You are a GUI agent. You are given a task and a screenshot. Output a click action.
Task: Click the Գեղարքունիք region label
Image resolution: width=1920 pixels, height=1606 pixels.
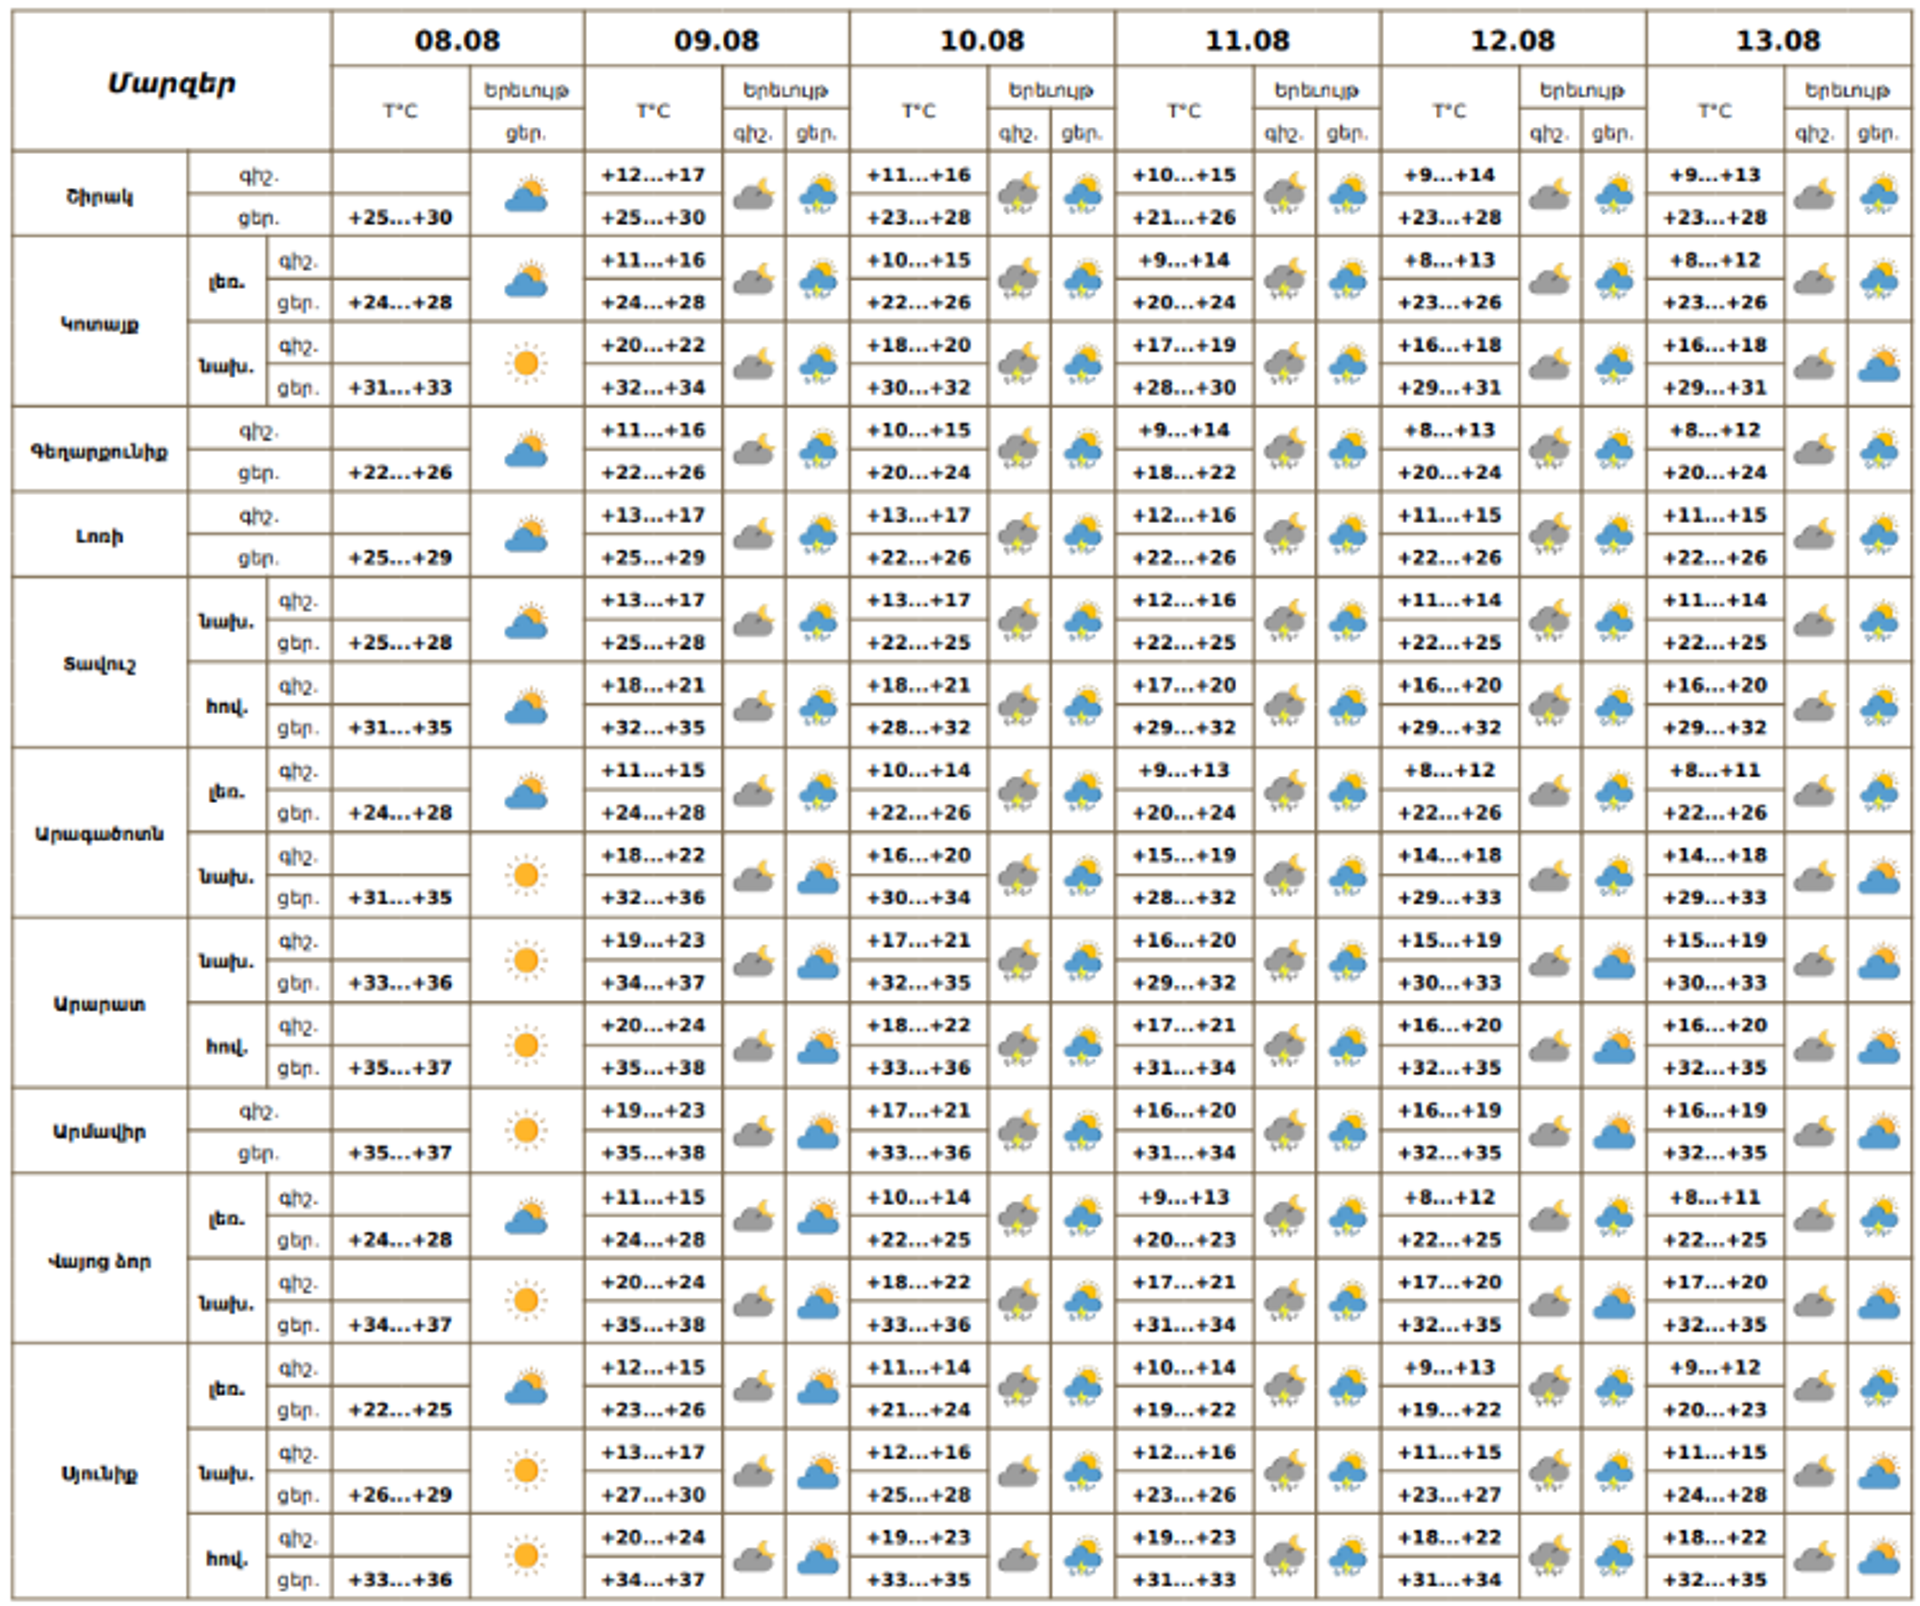click(99, 451)
